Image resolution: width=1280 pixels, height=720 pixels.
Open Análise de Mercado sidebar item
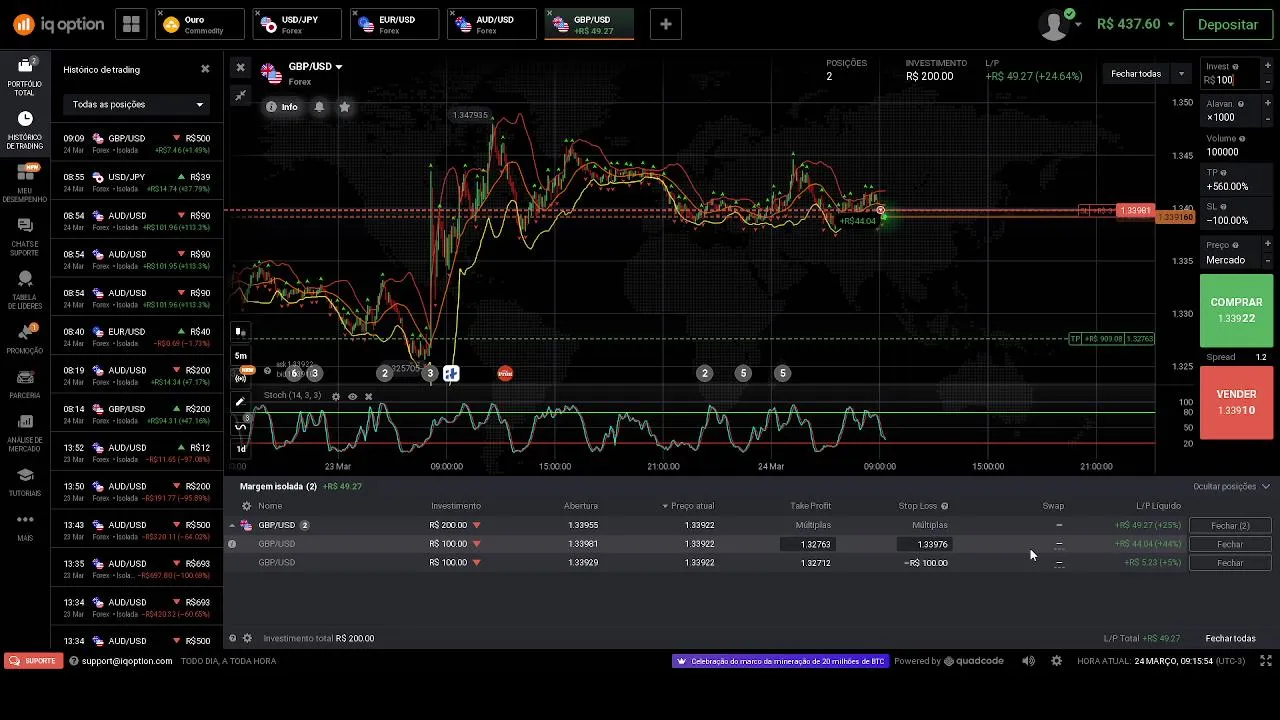pyautogui.click(x=25, y=433)
